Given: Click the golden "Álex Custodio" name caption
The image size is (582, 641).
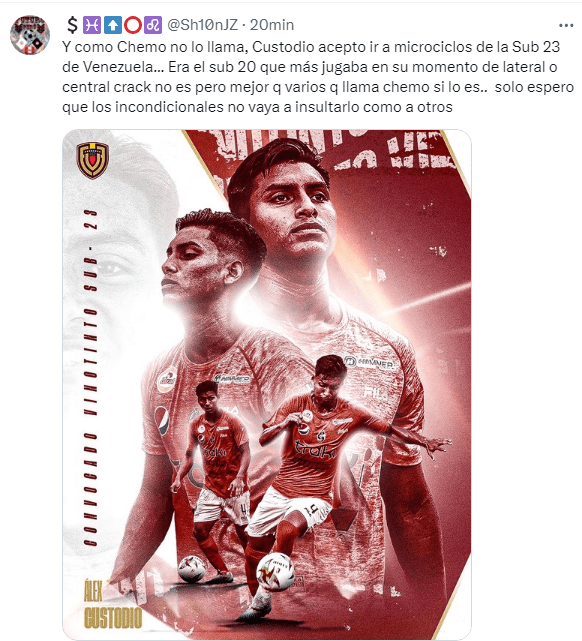Looking at the screenshot, I should 113,604.
